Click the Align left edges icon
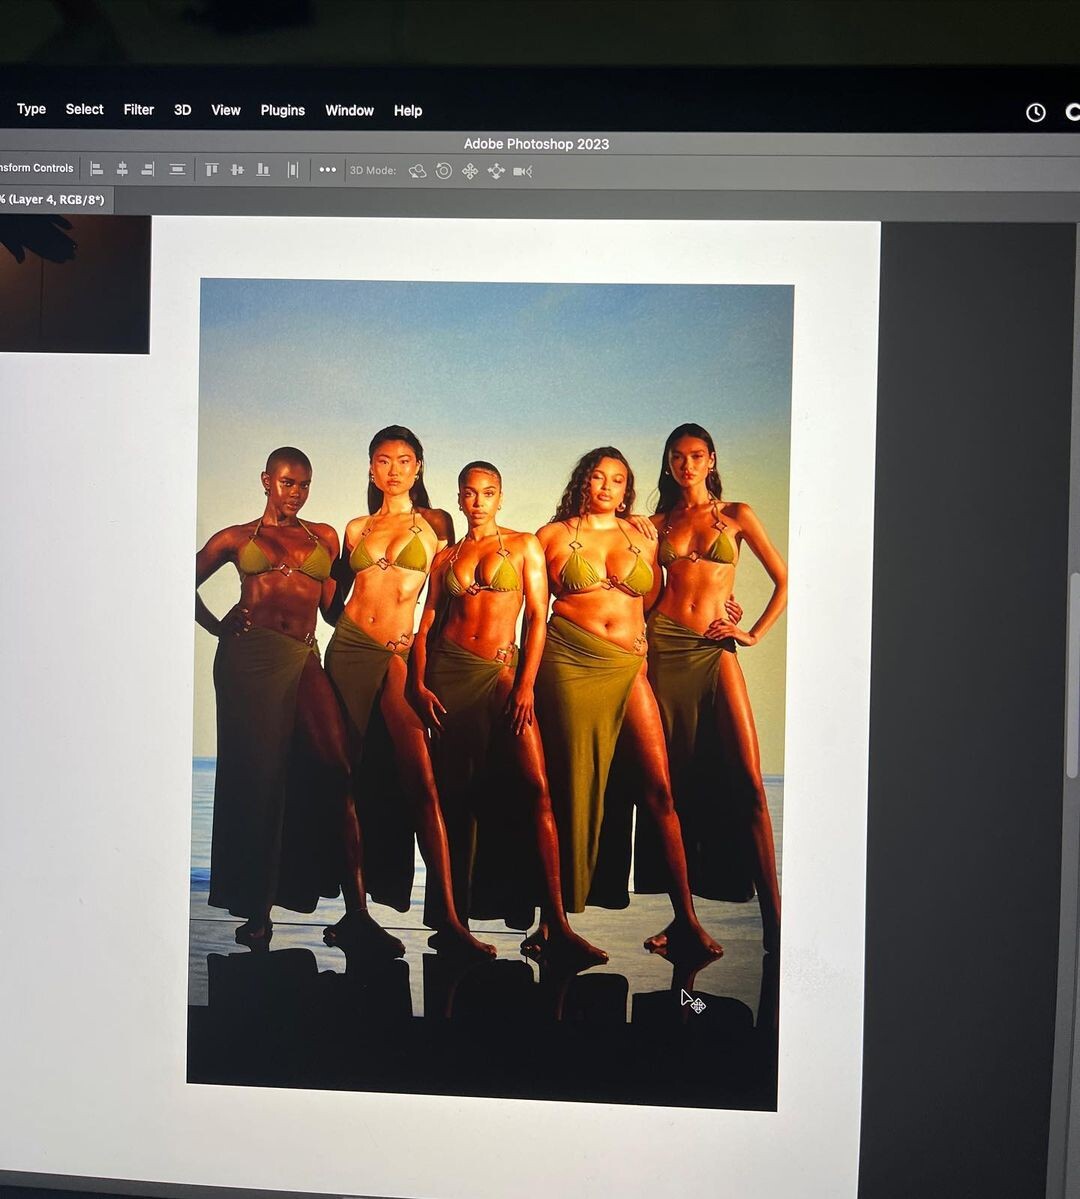Screen dimensions: 1080x1199 pyautogui.click(x=97, y=169)
